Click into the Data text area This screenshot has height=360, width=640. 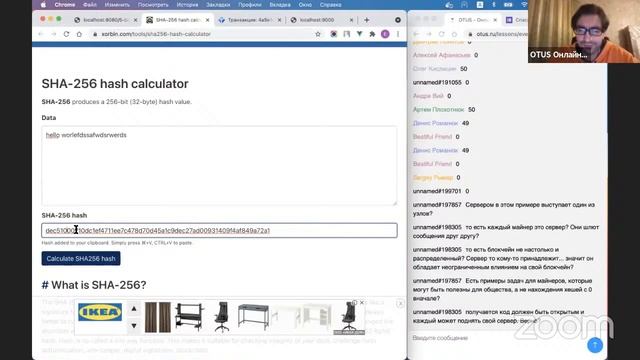[x=219, y=166]
